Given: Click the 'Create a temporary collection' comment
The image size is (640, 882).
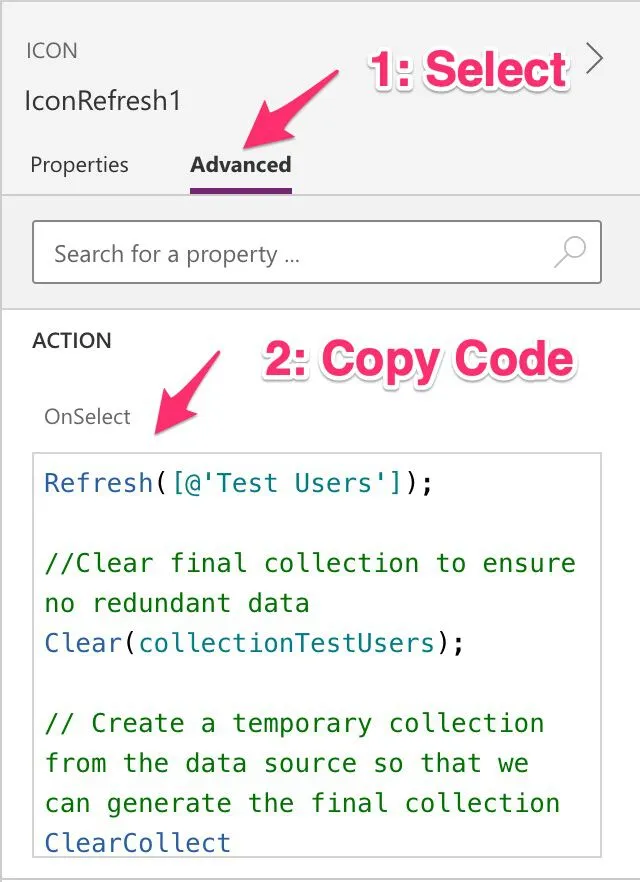Looking at the screenshot, I should (295, 723).
